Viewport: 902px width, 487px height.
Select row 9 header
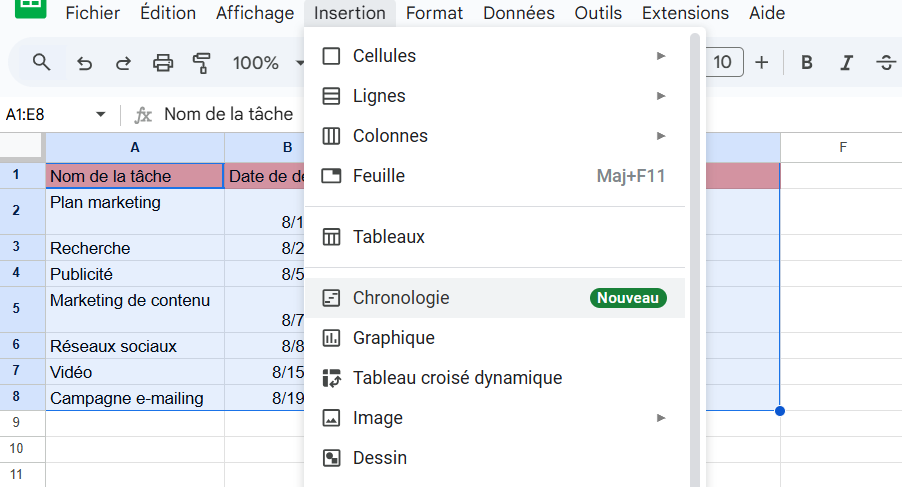pos(22,423)
